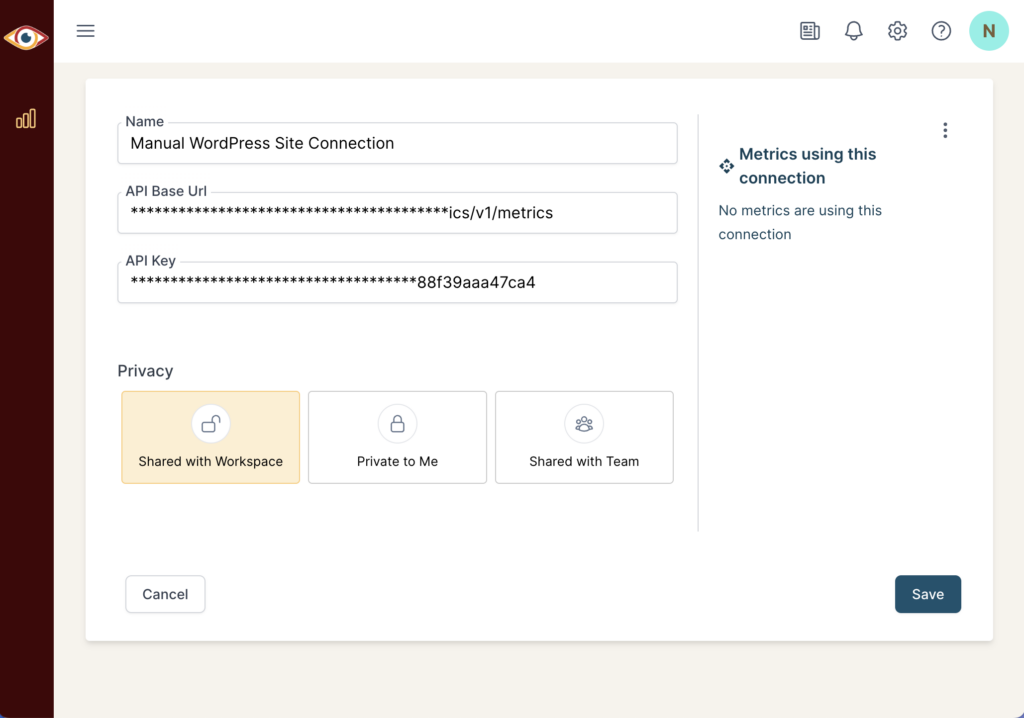The height and width of the screenshot is (718, 1024).
Task: Toggle the hamburger menu
Action: tap(86, 31)
